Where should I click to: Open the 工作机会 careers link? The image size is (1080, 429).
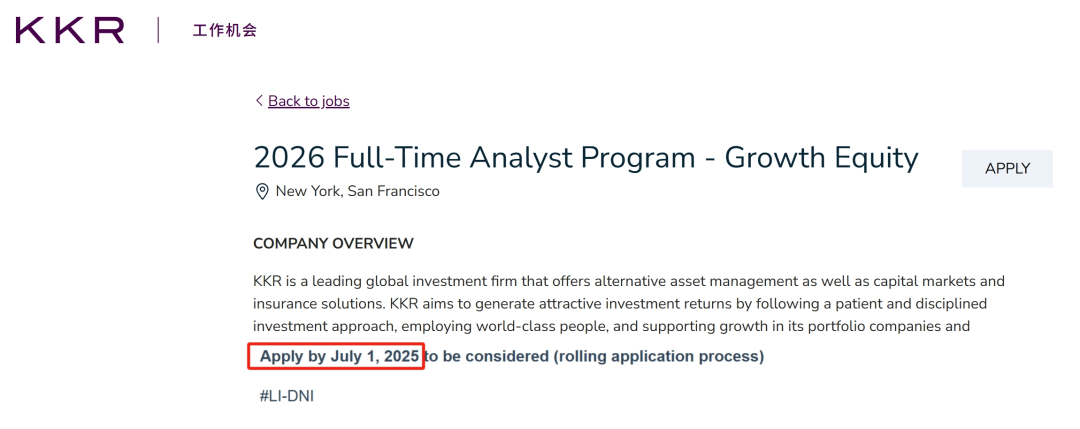[x=225, y=30]
